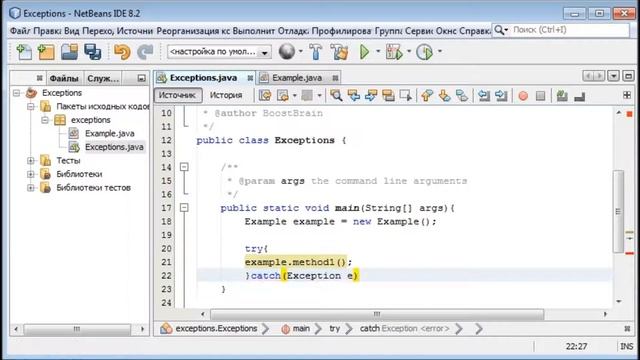Viewport: 640px width, 360px height.
Task: Click the gray Stop Macro Recording icon
Action: point(540,96)
